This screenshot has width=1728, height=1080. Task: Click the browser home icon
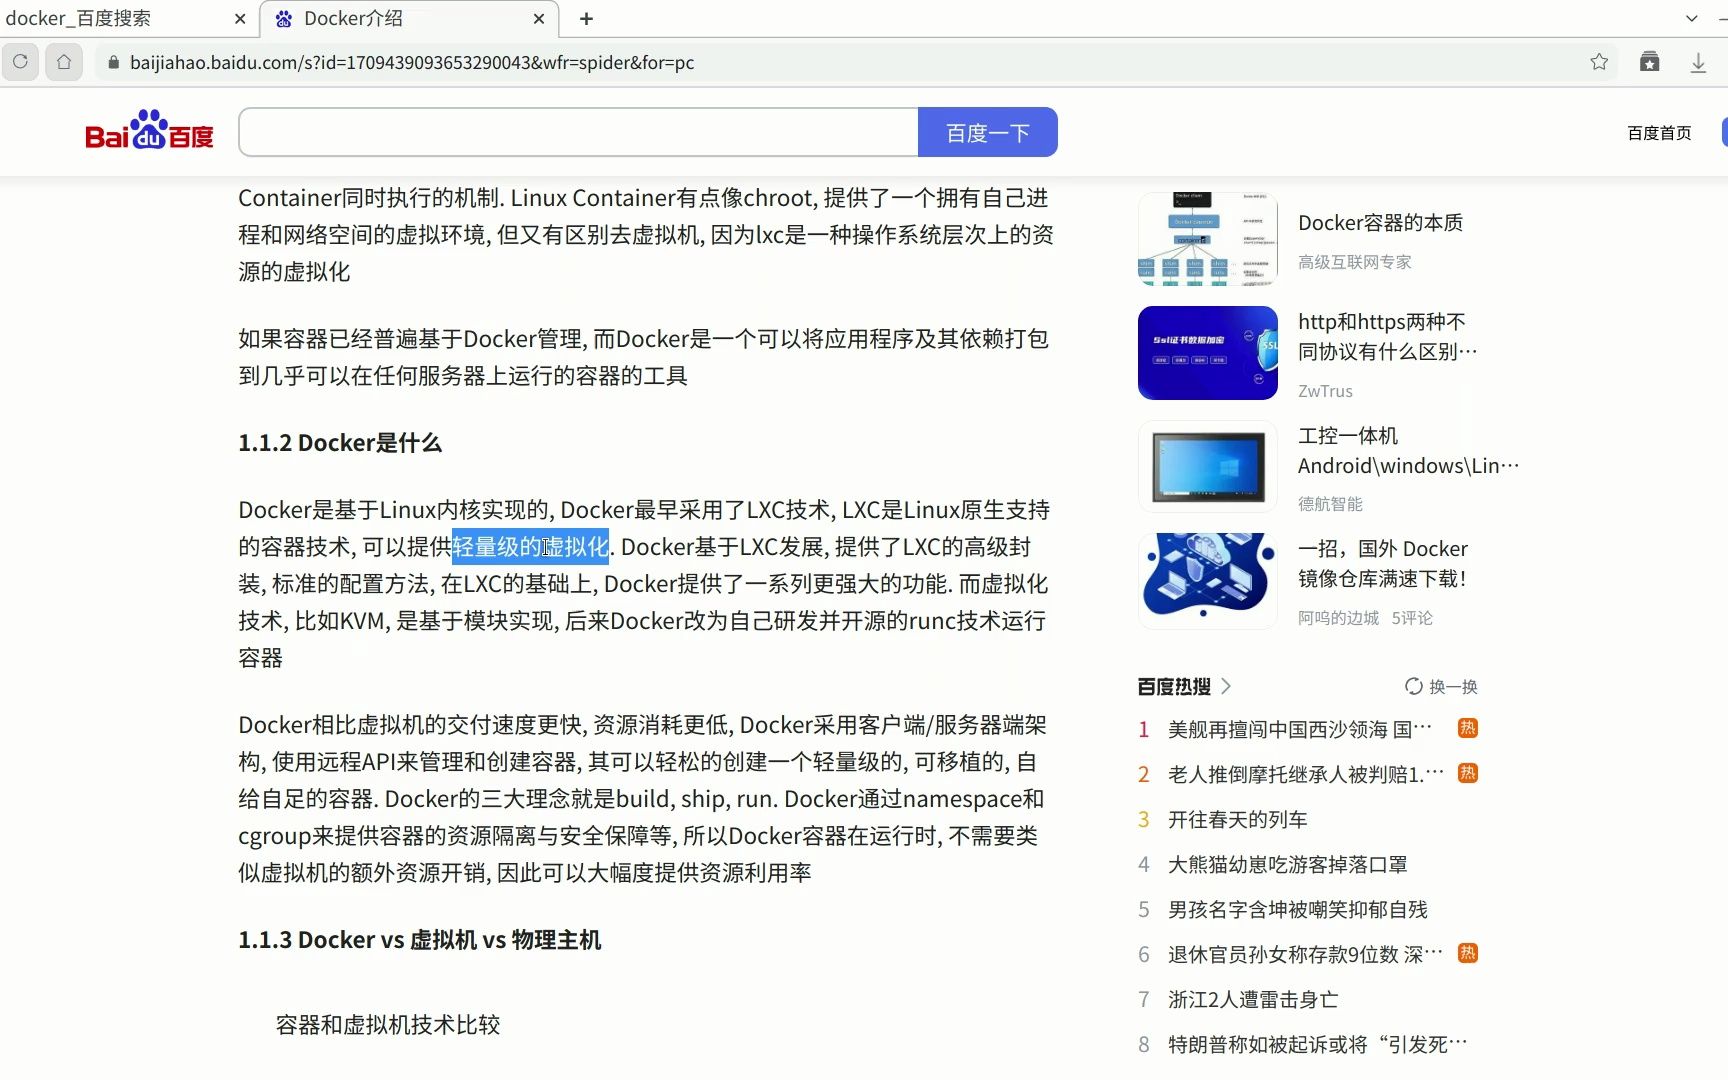(64, 62)
